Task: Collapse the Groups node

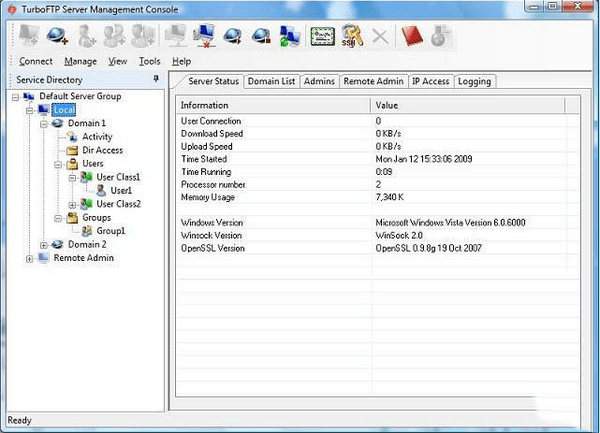Action: click(58, 218)
